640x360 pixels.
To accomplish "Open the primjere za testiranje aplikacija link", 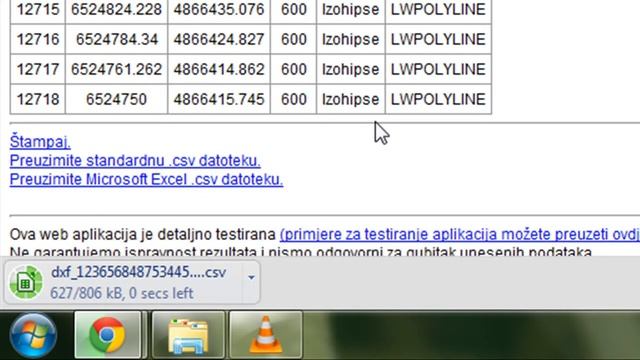I will pyautogui.click(x=460, y=234).
